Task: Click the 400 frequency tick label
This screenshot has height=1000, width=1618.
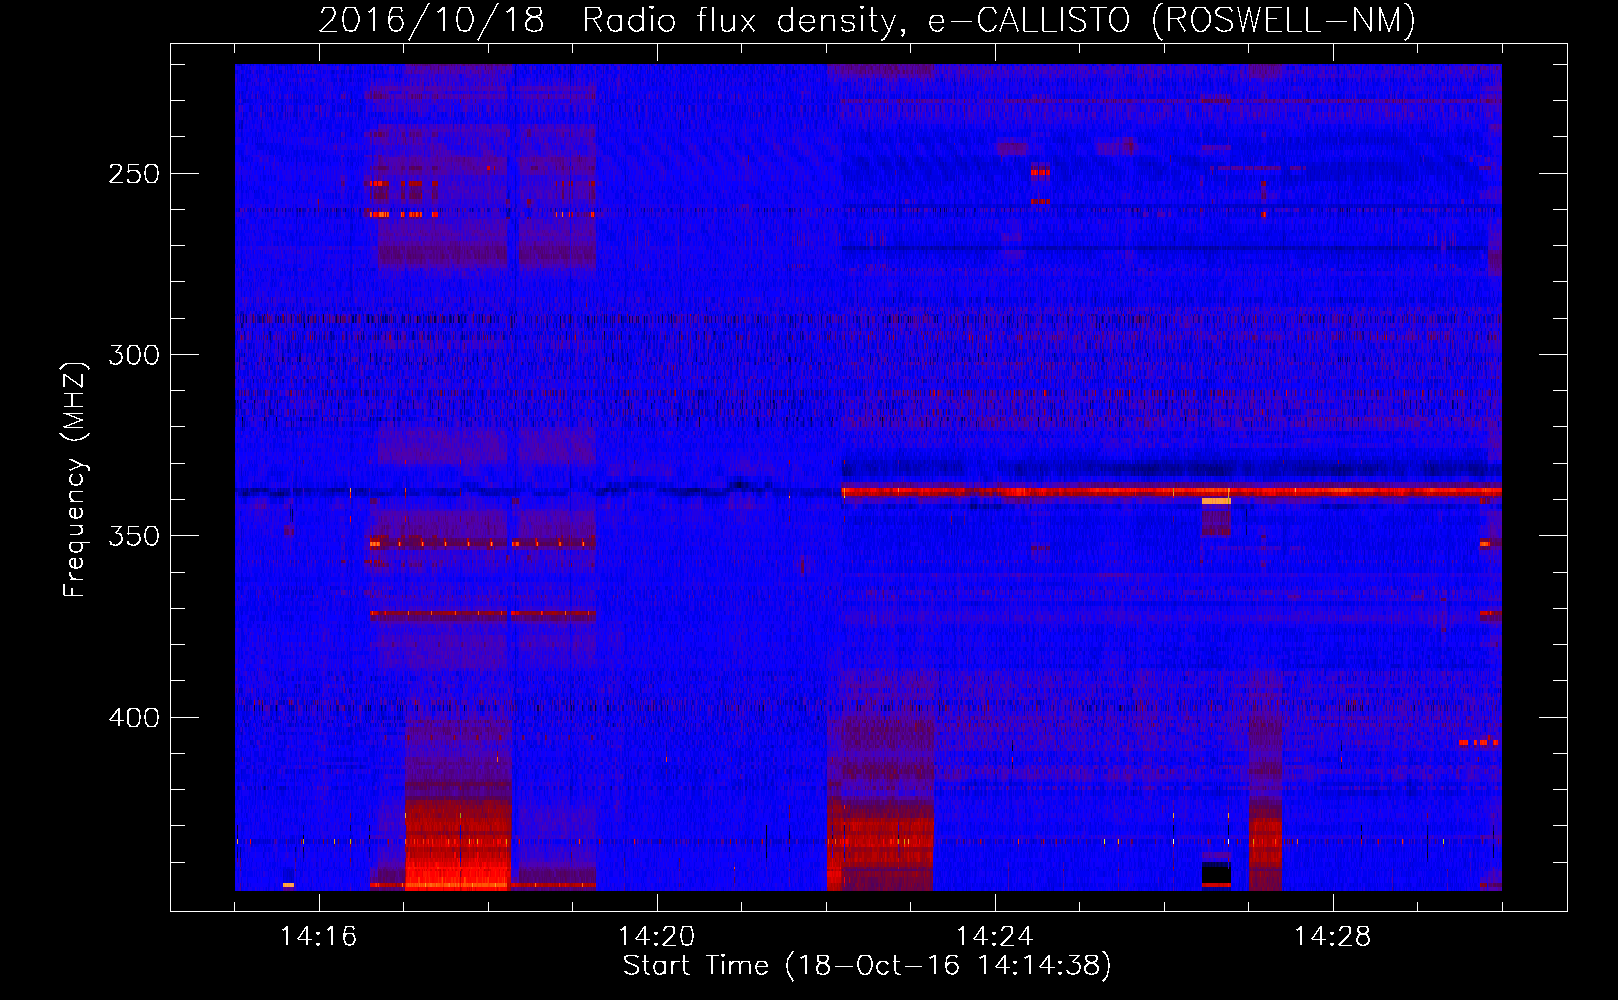Action: click(x=134, y=718)
